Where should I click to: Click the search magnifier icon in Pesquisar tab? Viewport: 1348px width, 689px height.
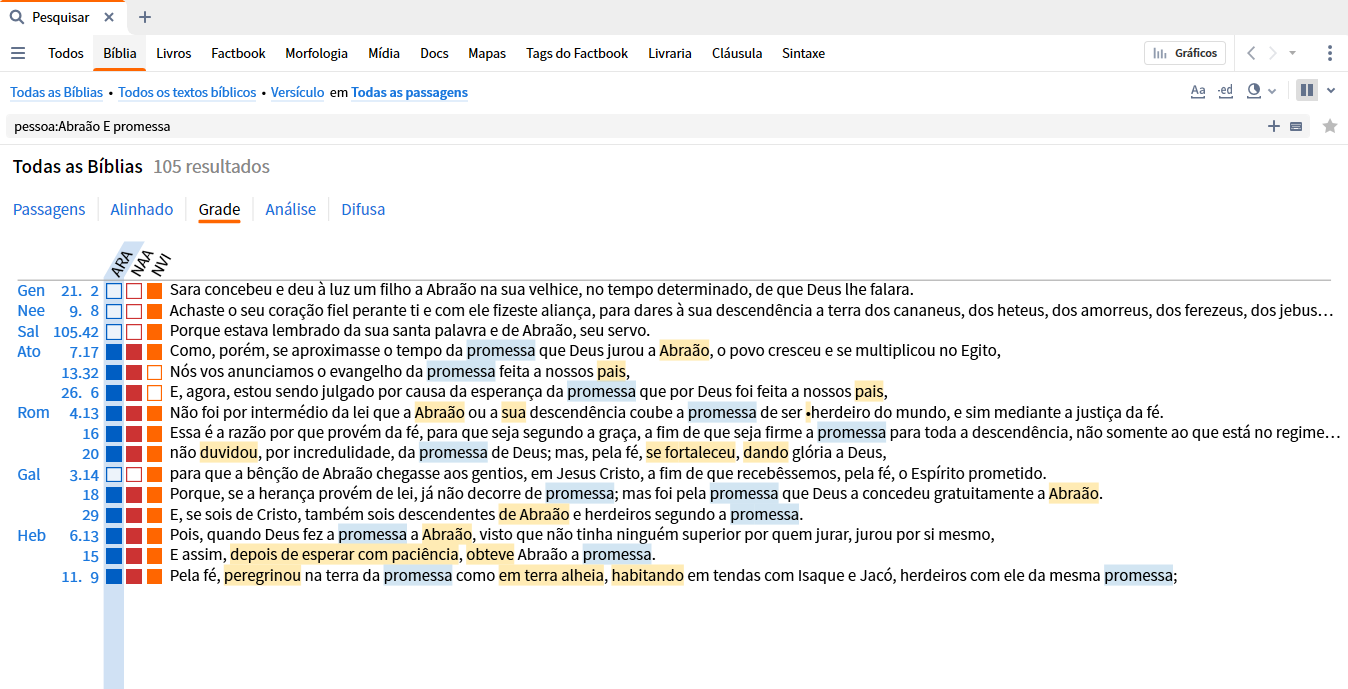[16, 17]
